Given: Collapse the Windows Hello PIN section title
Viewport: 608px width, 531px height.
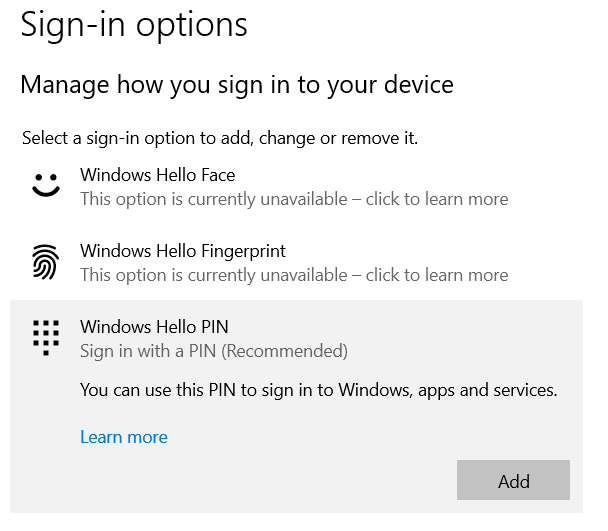Looking at the screenshot, I should [154, 327].
